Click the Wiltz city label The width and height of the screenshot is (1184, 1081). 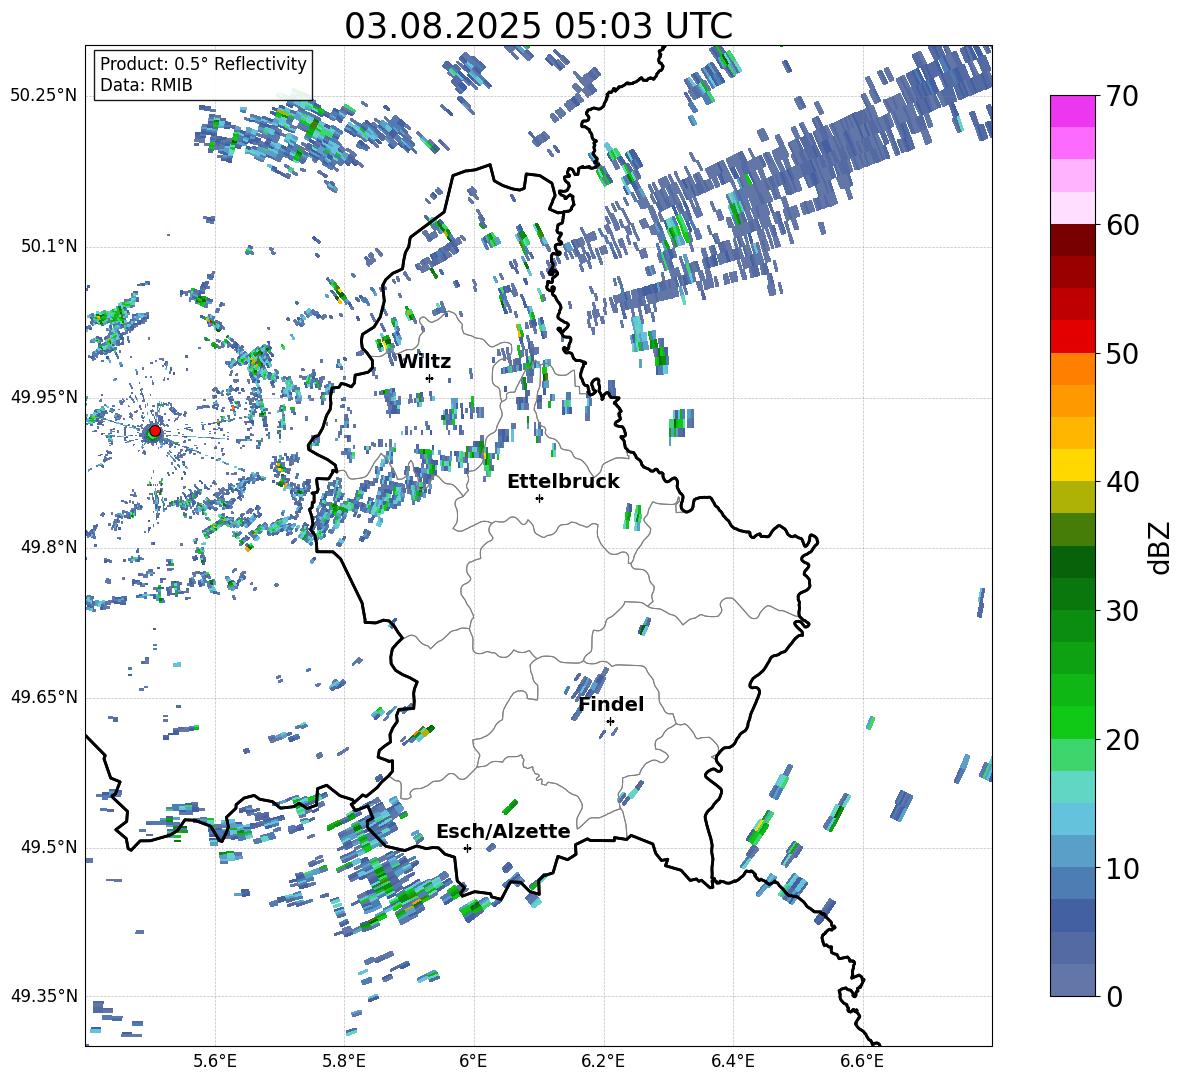pos(424,362)
